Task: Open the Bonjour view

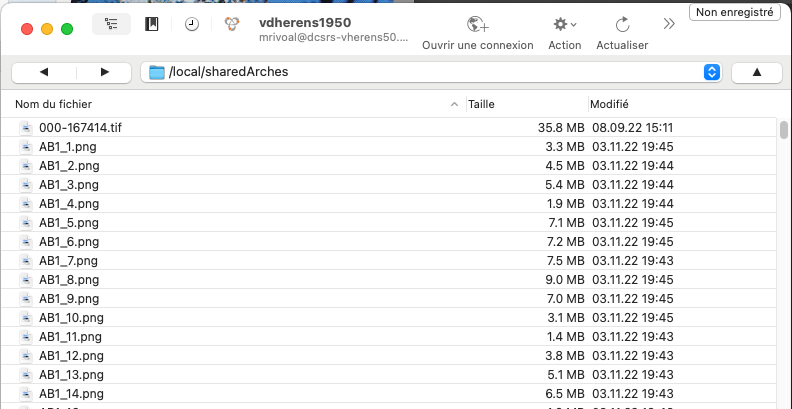Action: (231, 24)
